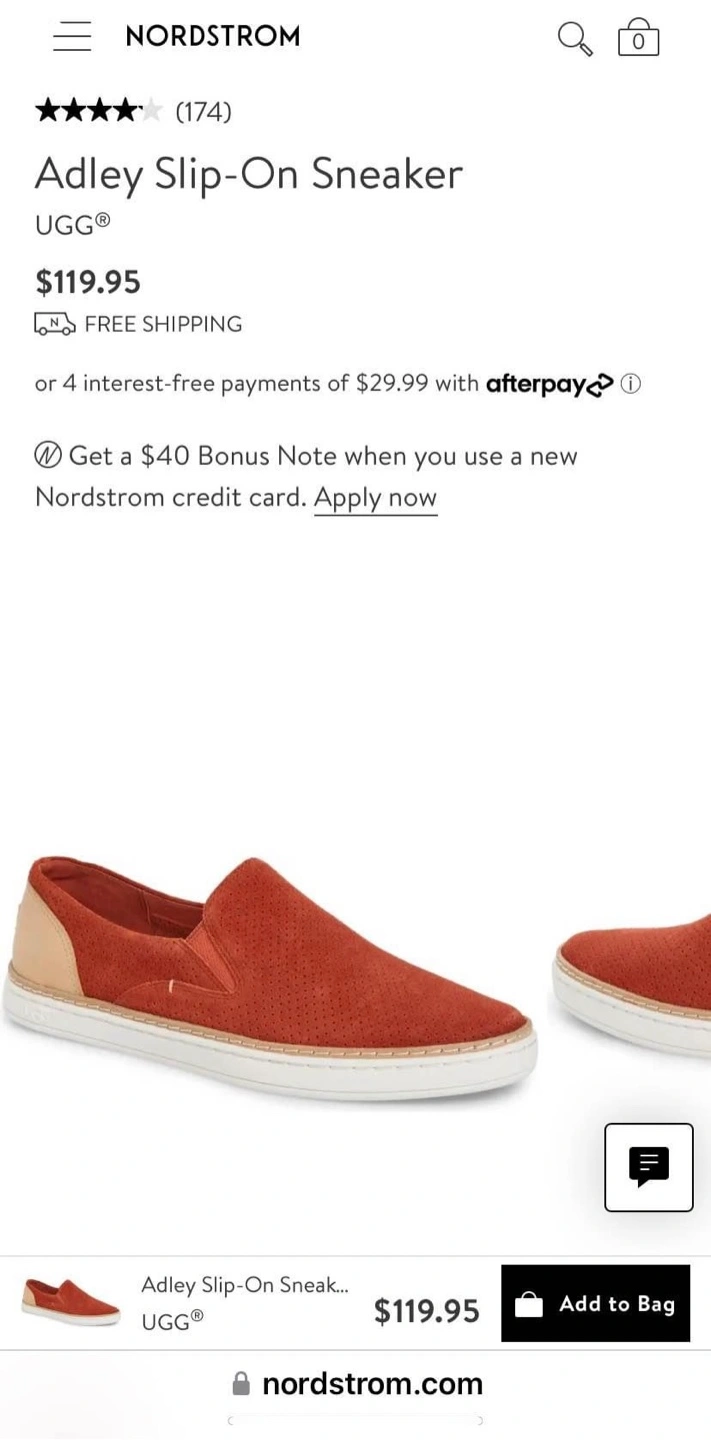
Task: Click the Adley Slip-On Sneak... bottom bar title
Action: pos(245,1286)
